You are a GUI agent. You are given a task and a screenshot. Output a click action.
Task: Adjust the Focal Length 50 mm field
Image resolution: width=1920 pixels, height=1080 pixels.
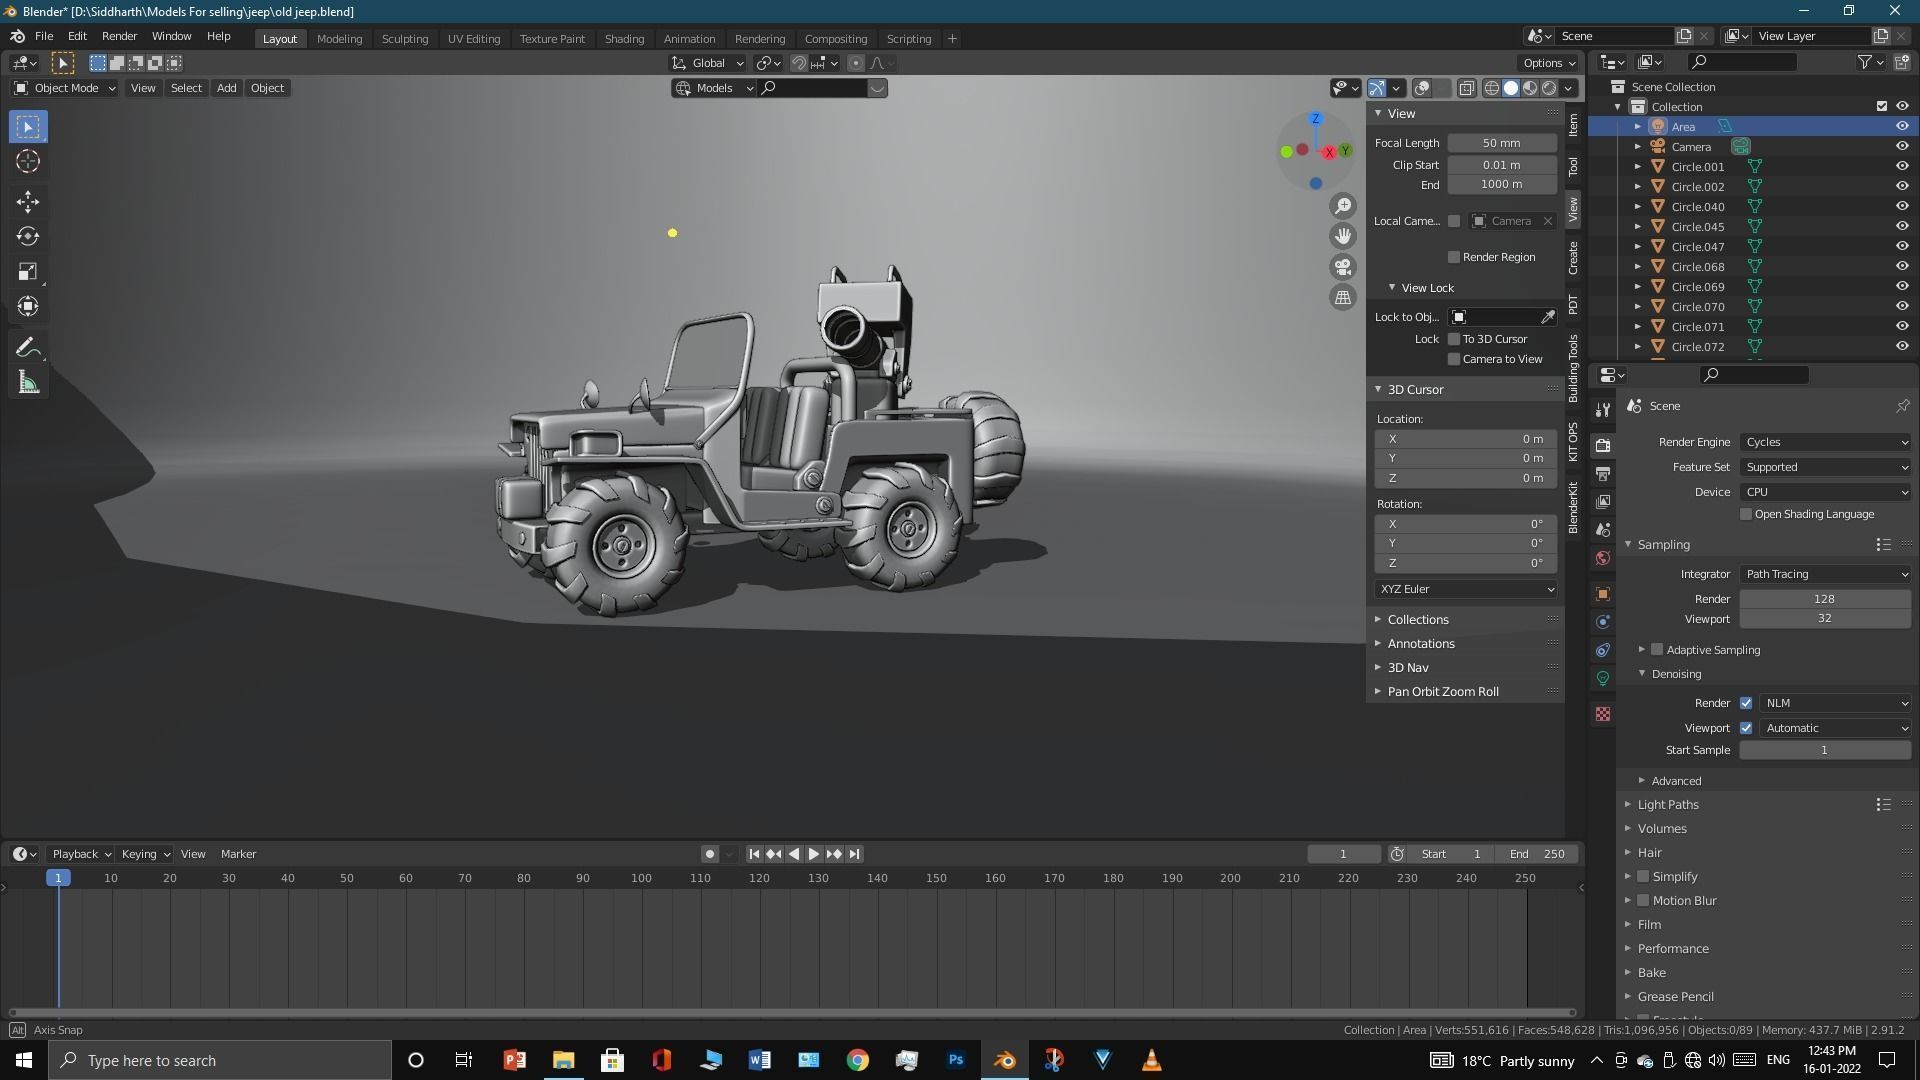pos(1502,143)
